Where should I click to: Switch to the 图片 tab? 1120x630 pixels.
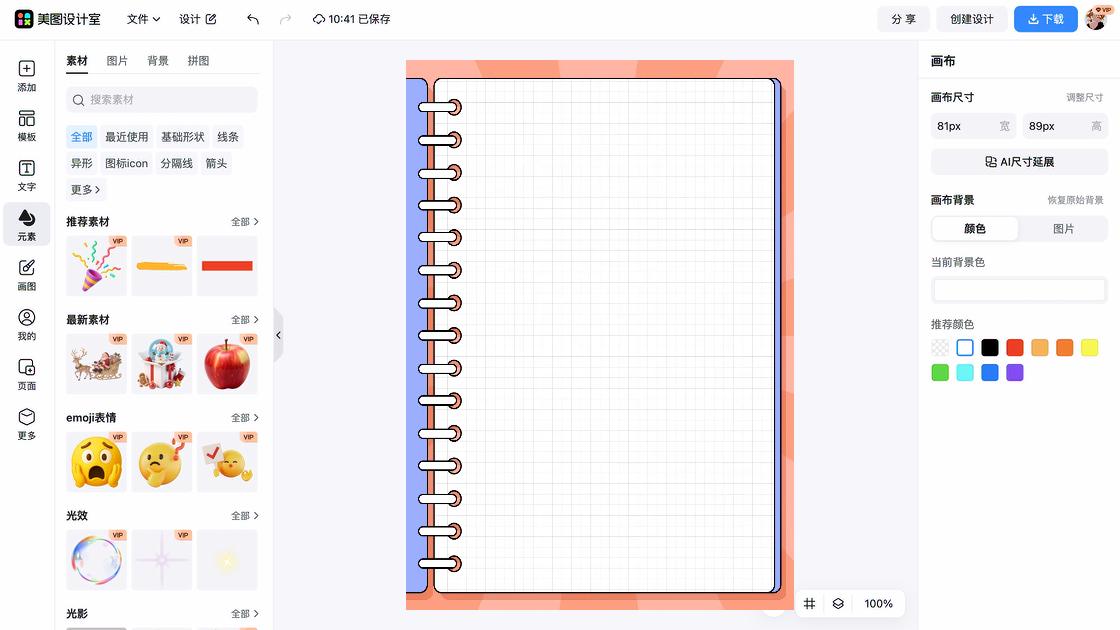click(x=117, y=61)
